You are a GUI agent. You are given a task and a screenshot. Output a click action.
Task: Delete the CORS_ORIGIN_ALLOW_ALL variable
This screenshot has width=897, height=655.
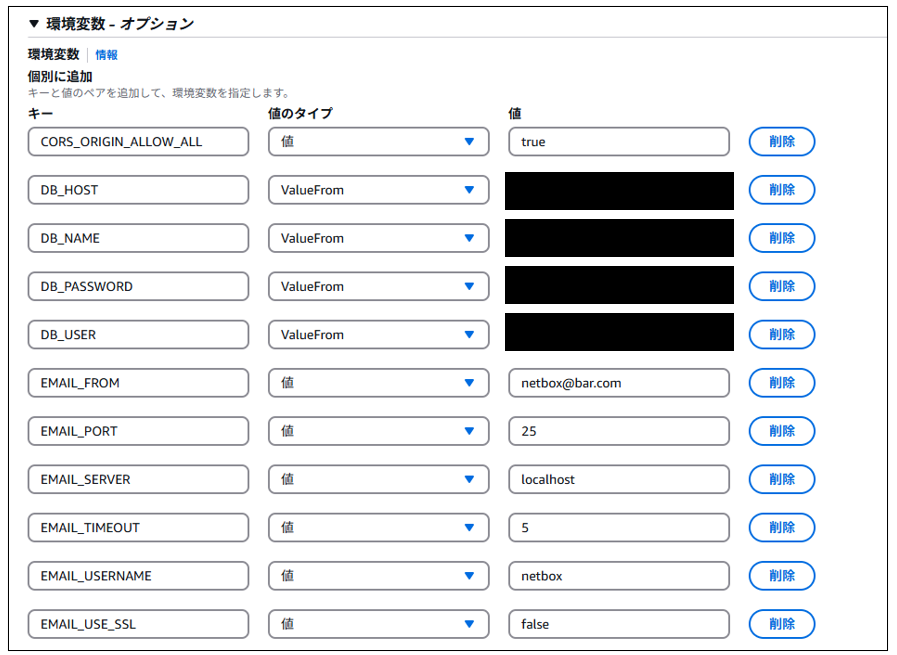click(782, 142)
